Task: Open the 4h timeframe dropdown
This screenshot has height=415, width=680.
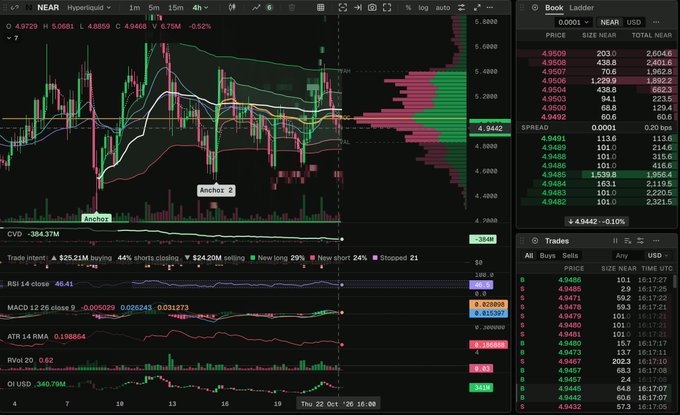Action: pyautogui.click(x=200, y=8)
